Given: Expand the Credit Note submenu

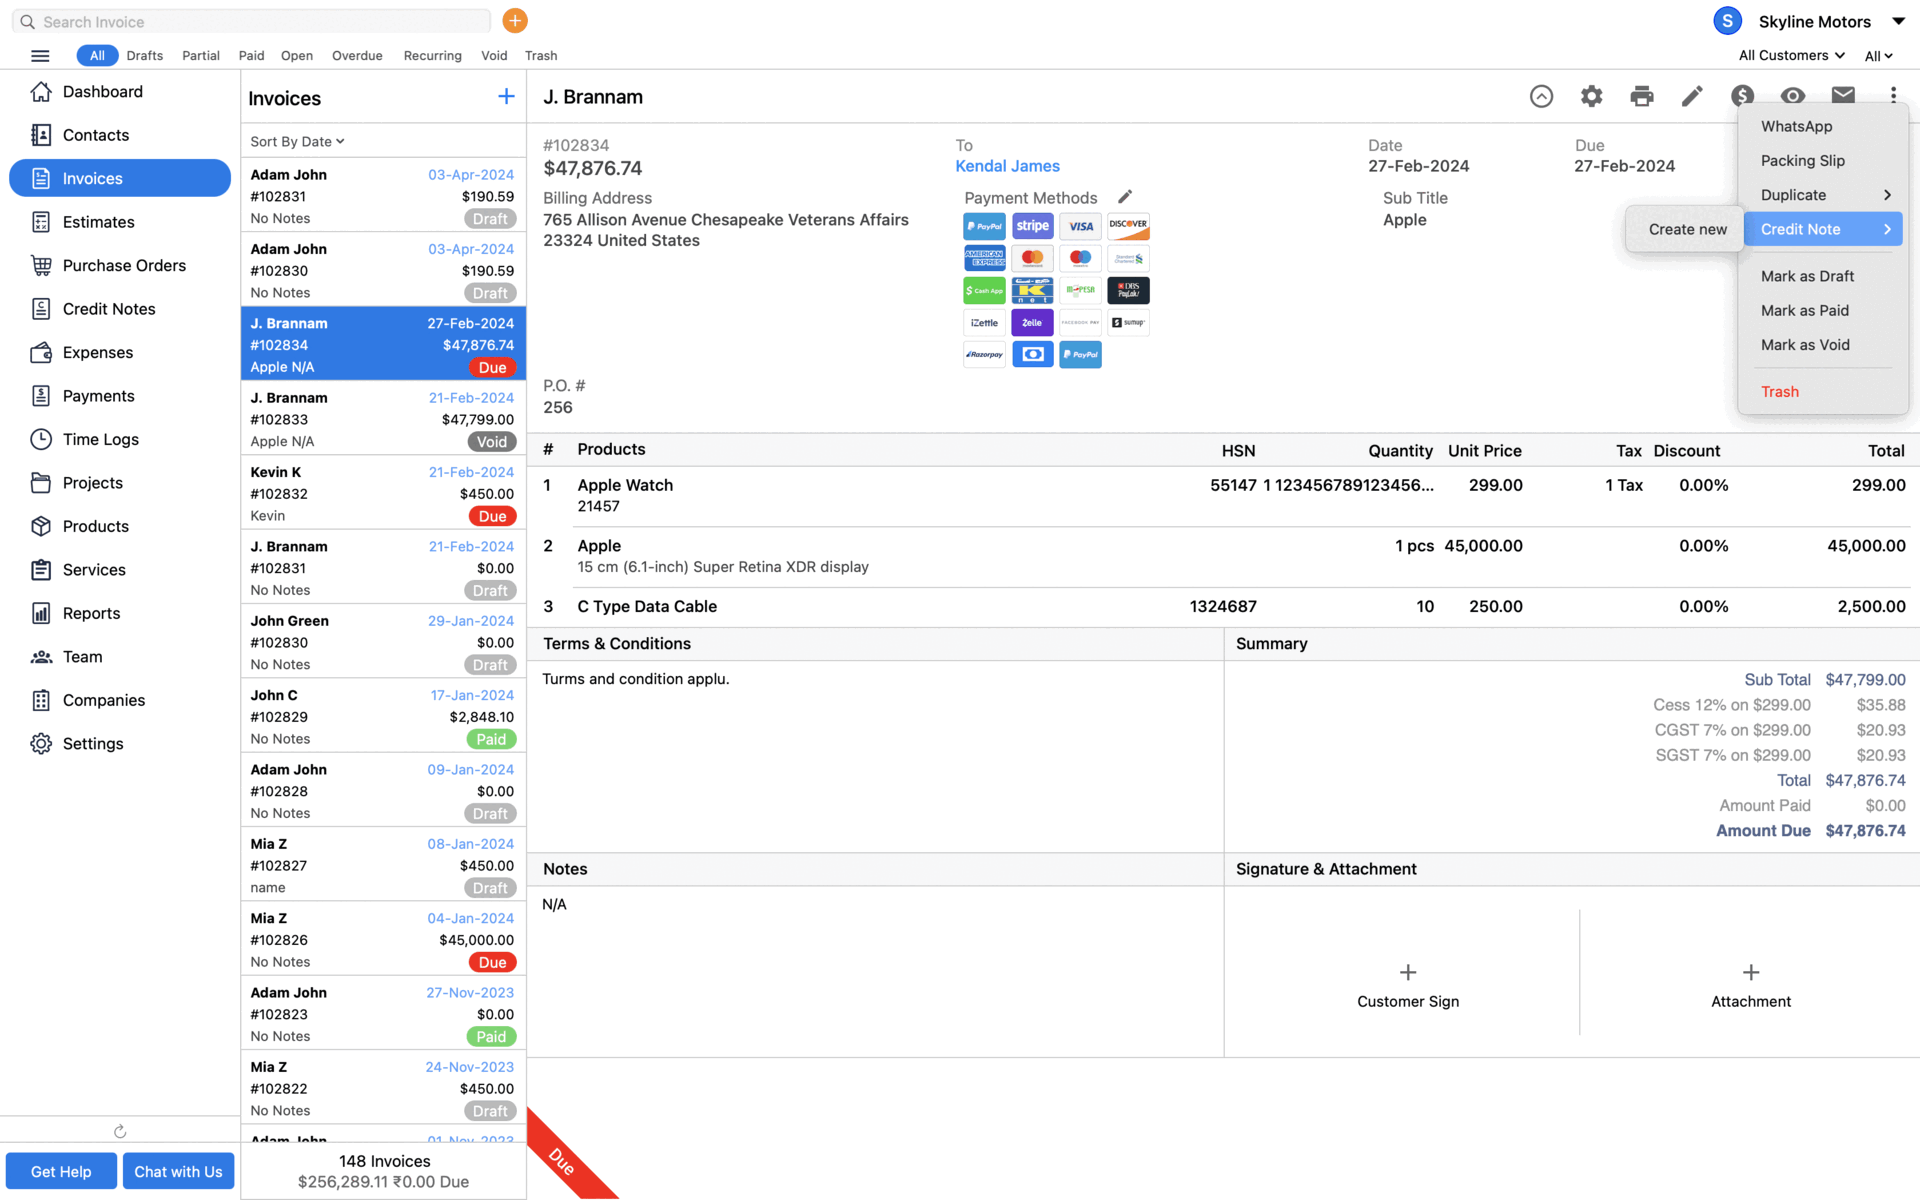Looking at the screenshot, I should 1823,229.
